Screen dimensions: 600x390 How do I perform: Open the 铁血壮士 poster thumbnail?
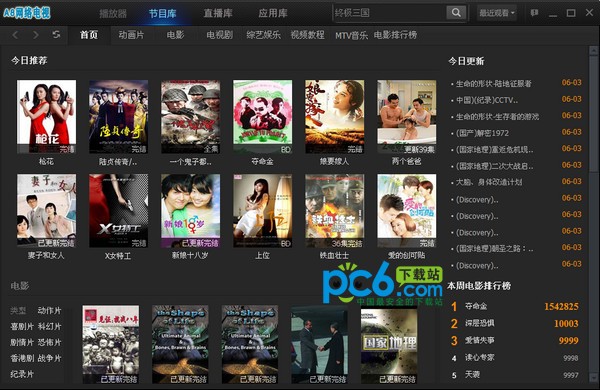pos(334,211)
